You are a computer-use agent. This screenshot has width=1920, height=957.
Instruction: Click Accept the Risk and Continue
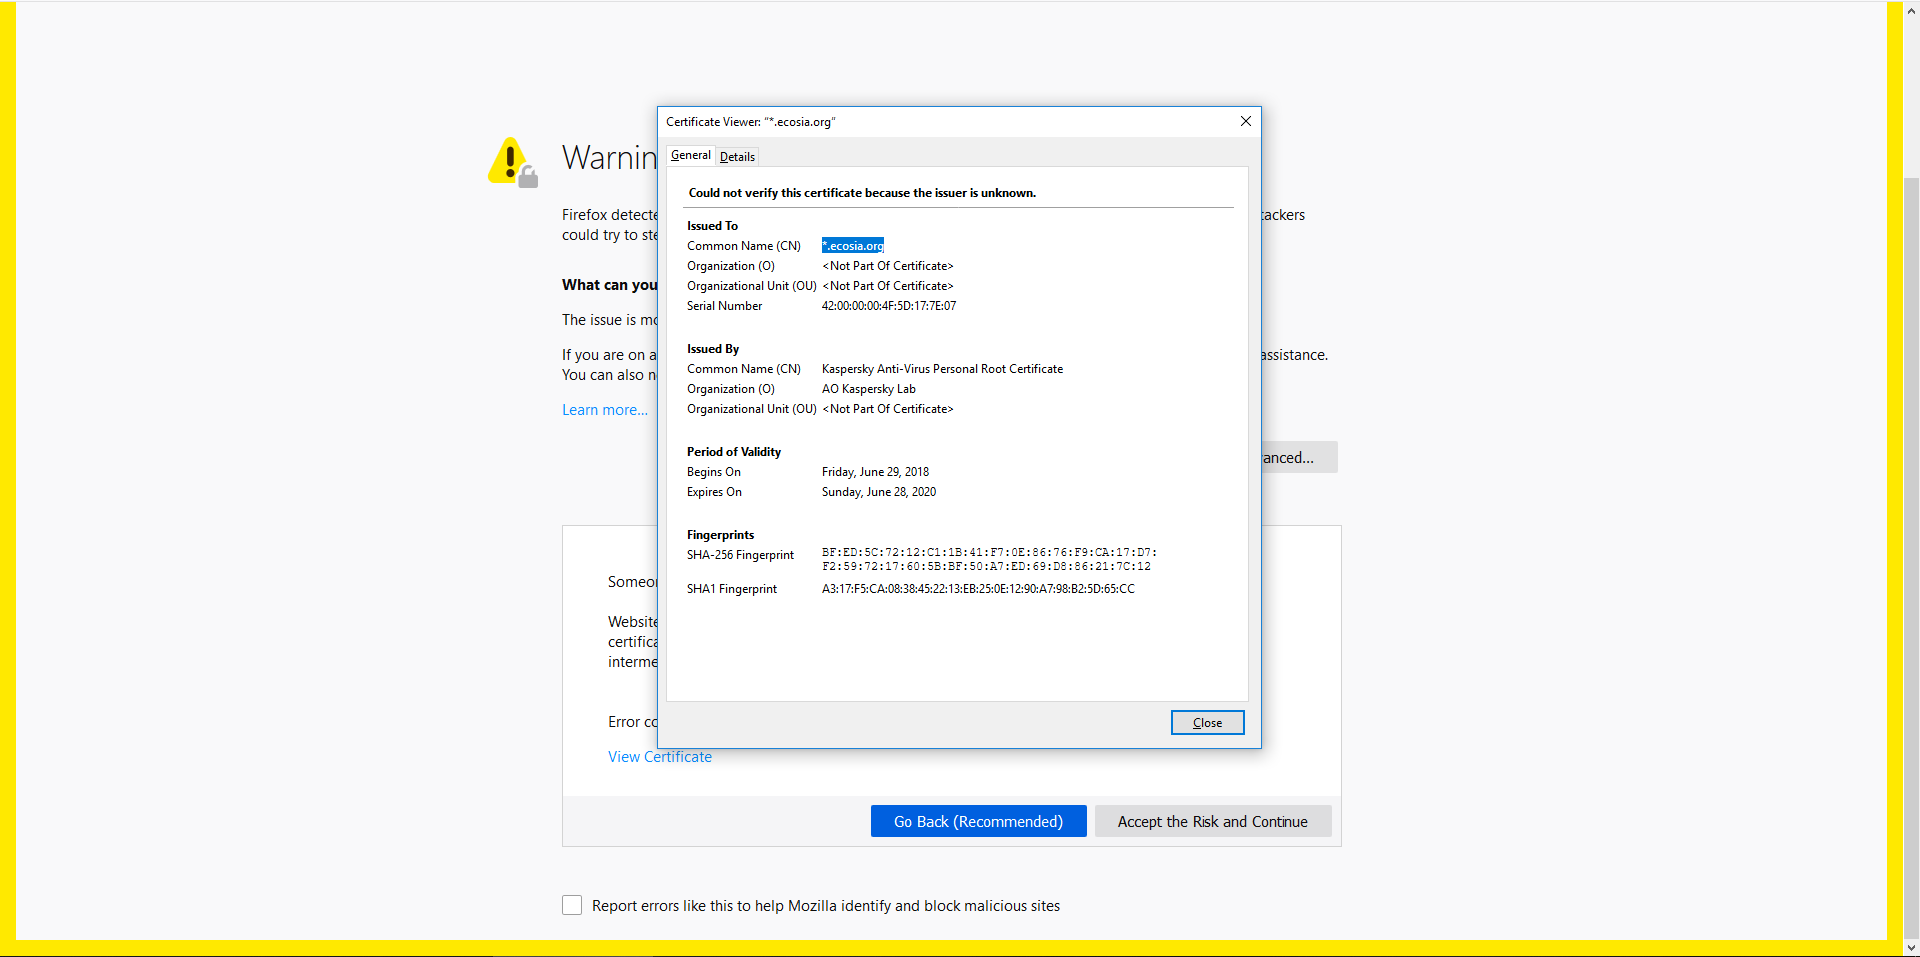[1212, 821]
